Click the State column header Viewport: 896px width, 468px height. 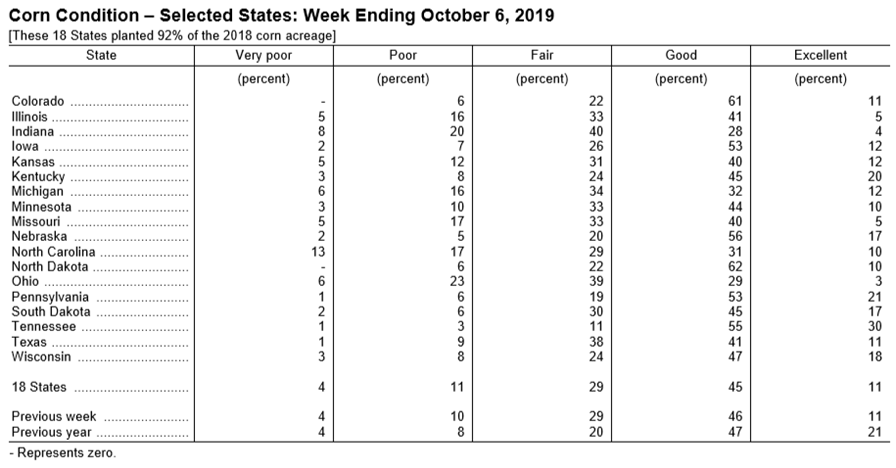pyautogui.click(x=101, y=55)
